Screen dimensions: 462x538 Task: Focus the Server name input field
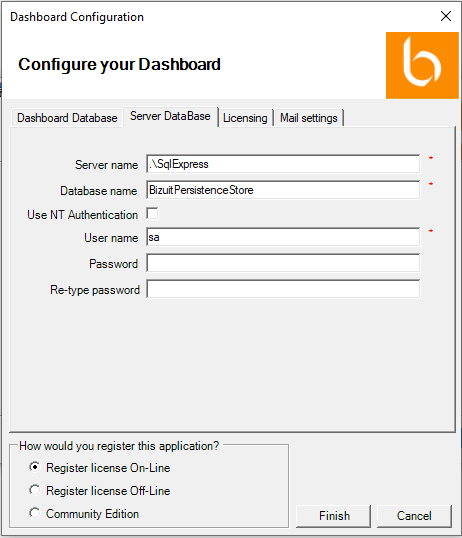point(283,164)
